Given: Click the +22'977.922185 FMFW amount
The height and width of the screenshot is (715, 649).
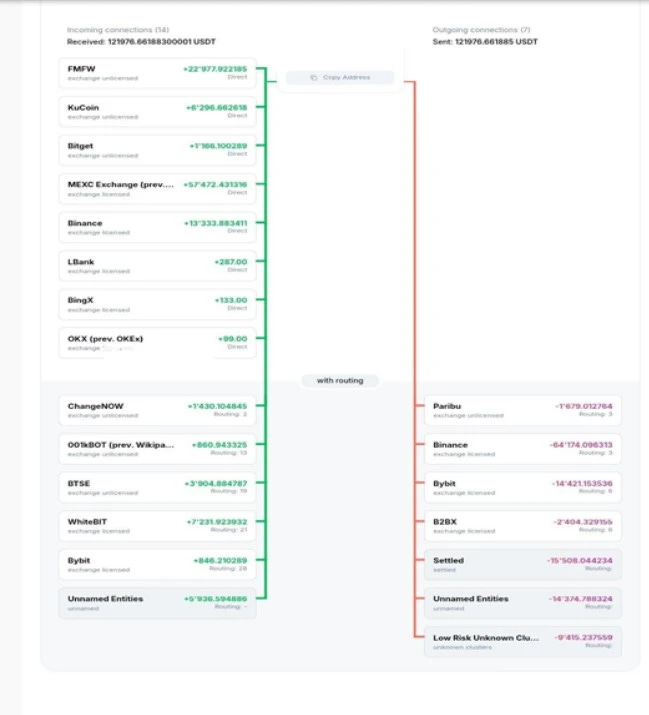Looking at the screenshot, I should [x=215, y=69].
